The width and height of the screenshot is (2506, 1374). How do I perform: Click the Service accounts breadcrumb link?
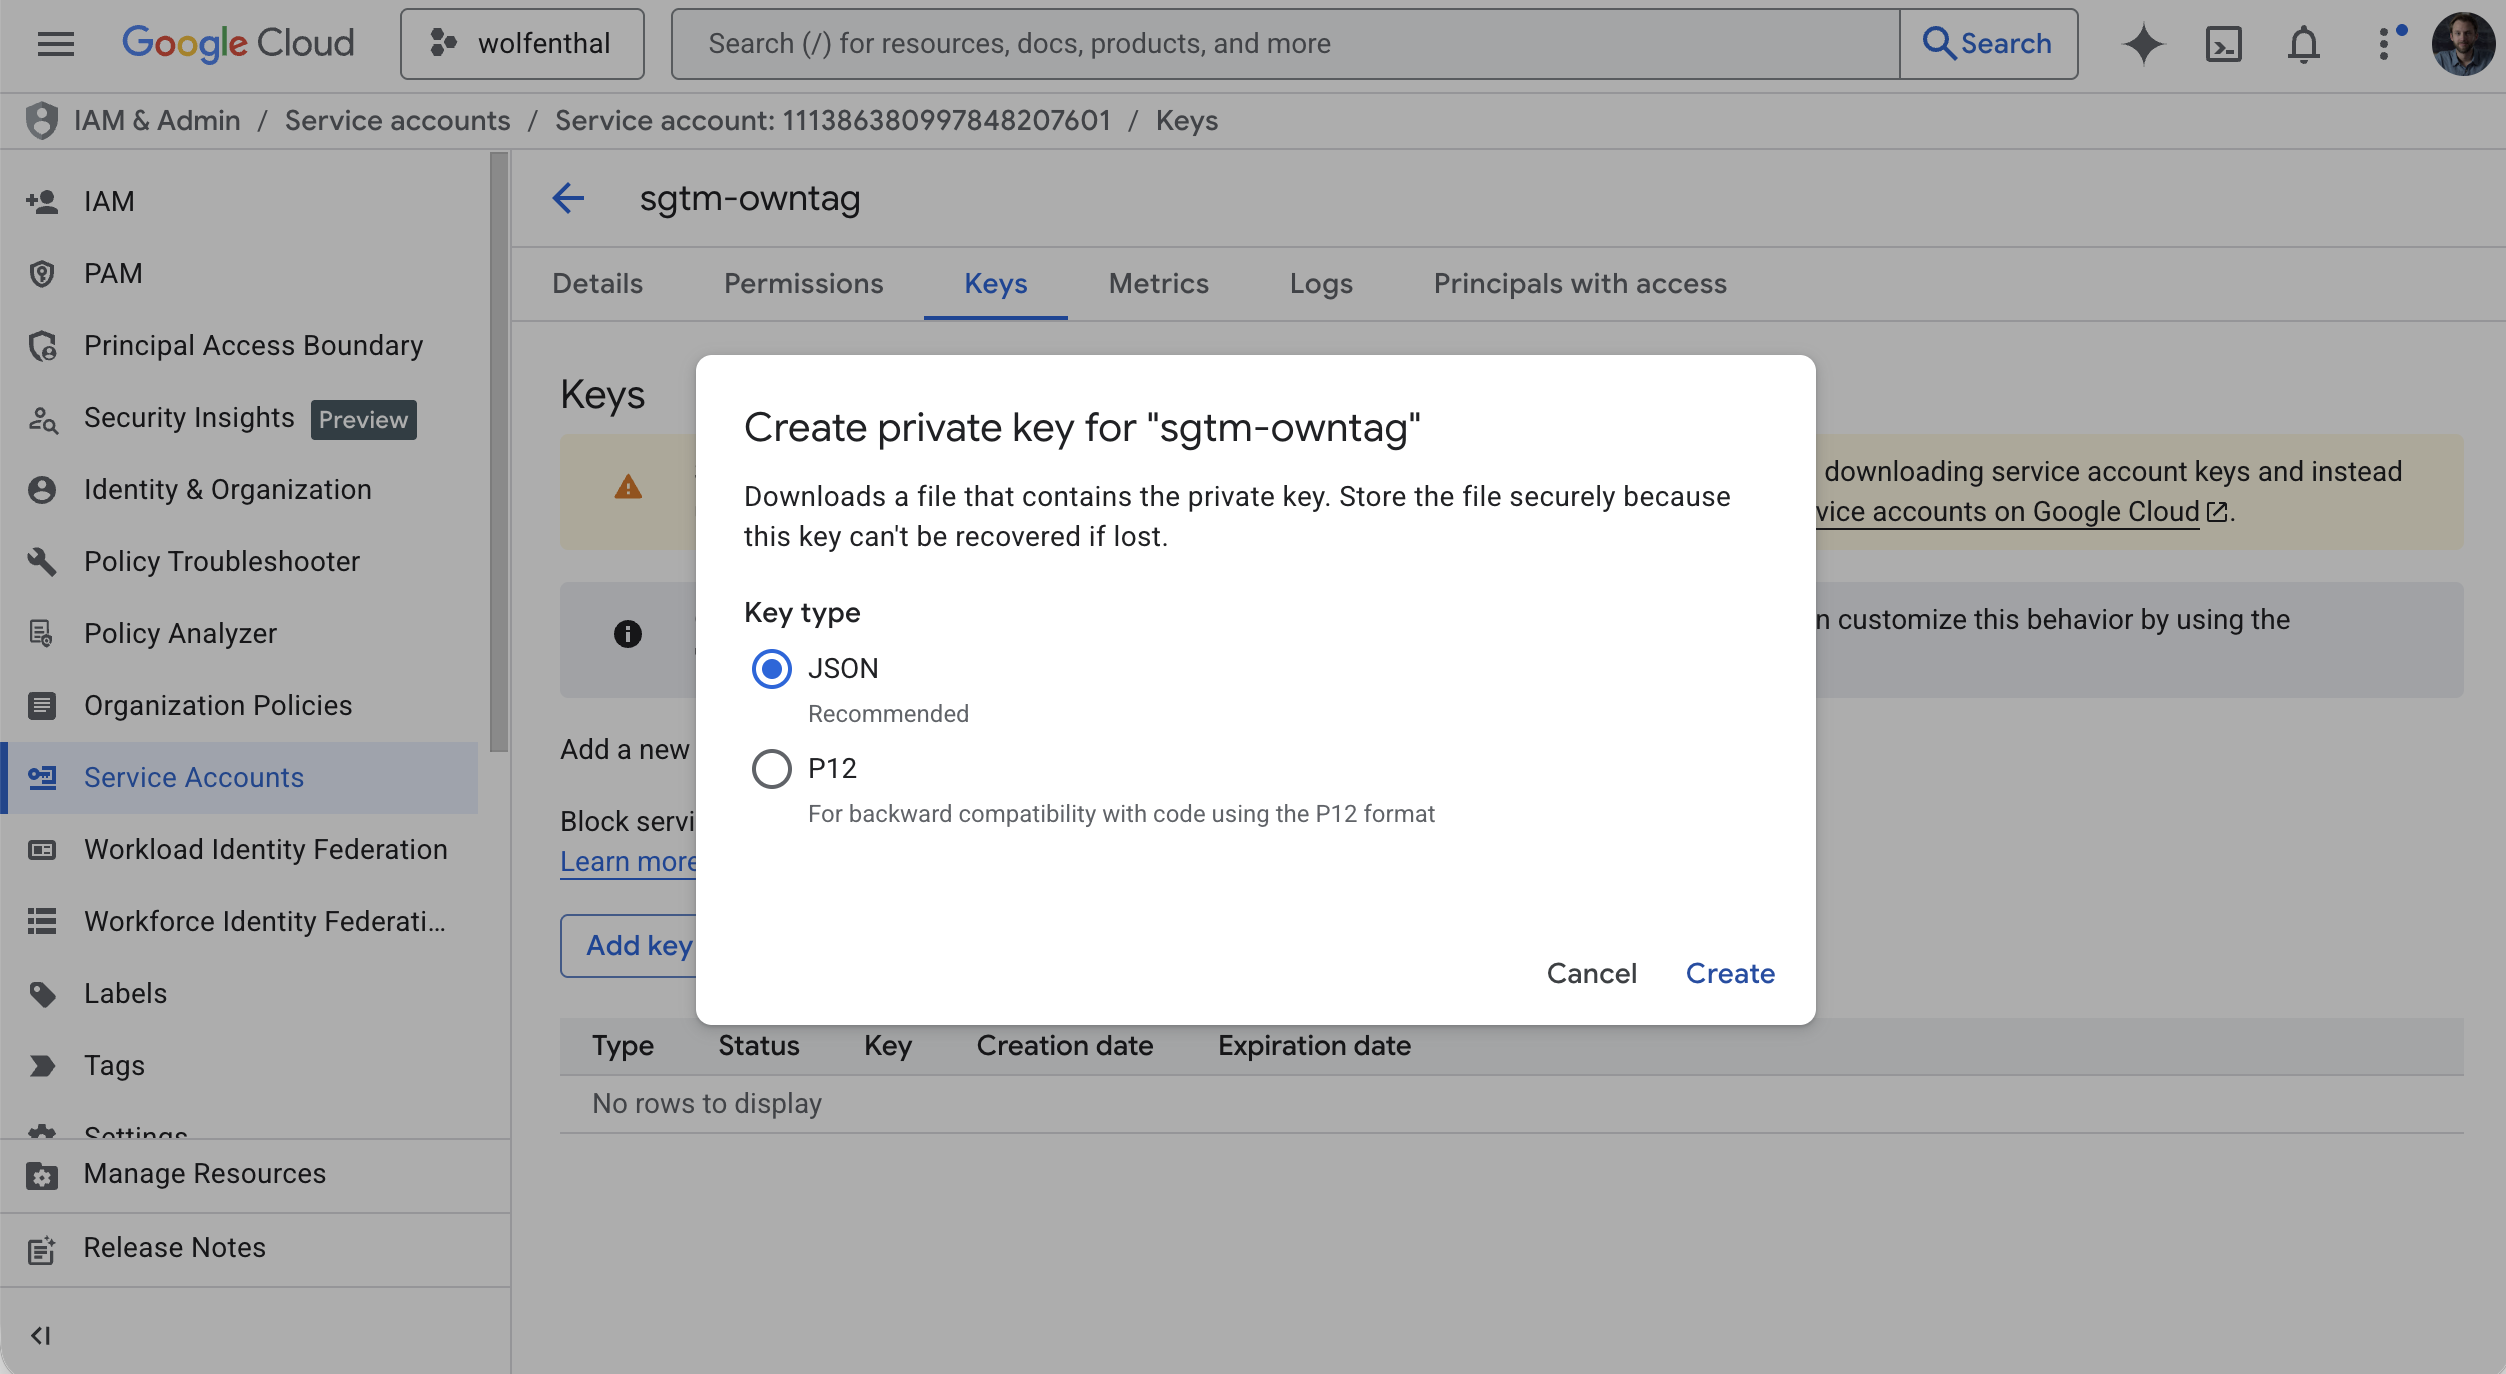point(397,121)
